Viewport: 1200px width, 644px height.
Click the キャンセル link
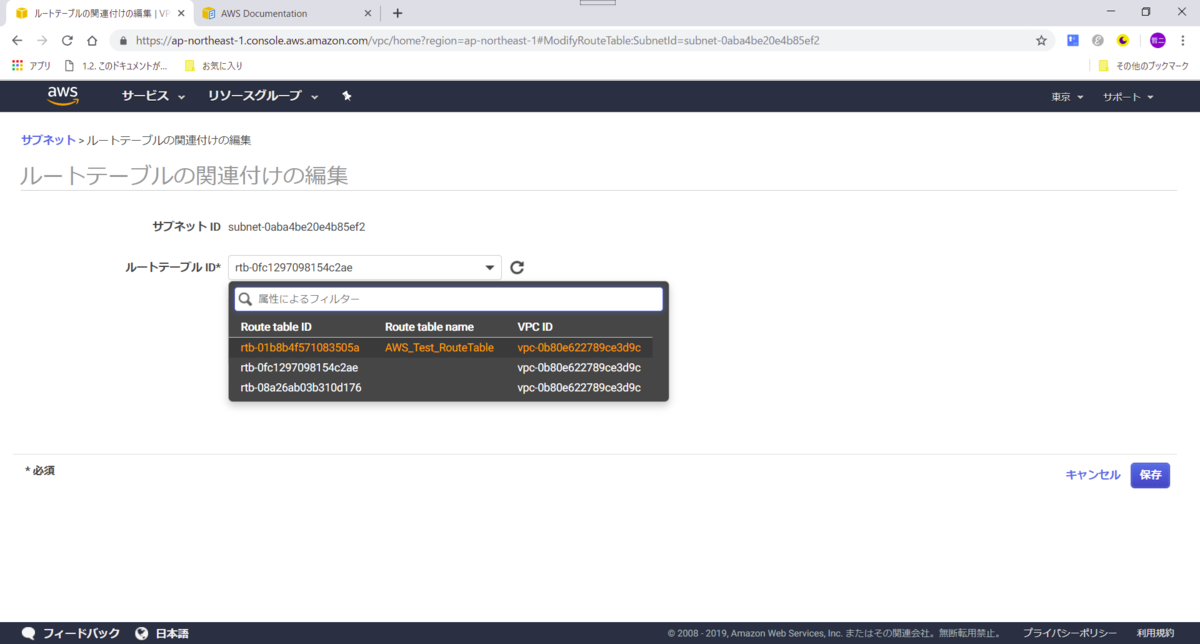[x=1093, y=475]
